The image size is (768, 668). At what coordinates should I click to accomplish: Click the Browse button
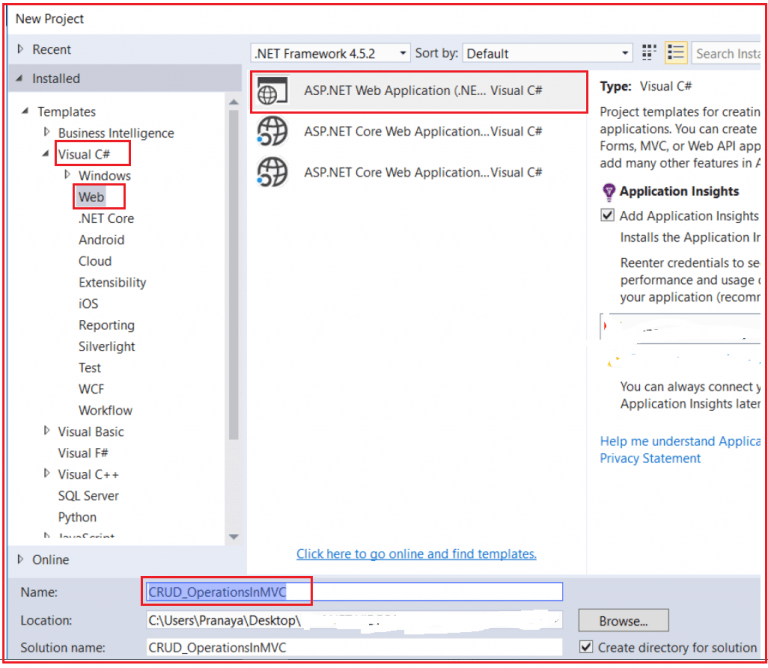point(622,621)
